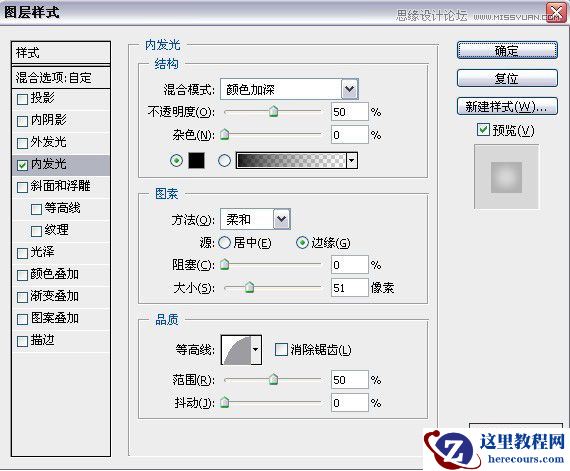Click the contour curve thumbnail
This screenshot has width=570, height=471.
click(237, 350)
